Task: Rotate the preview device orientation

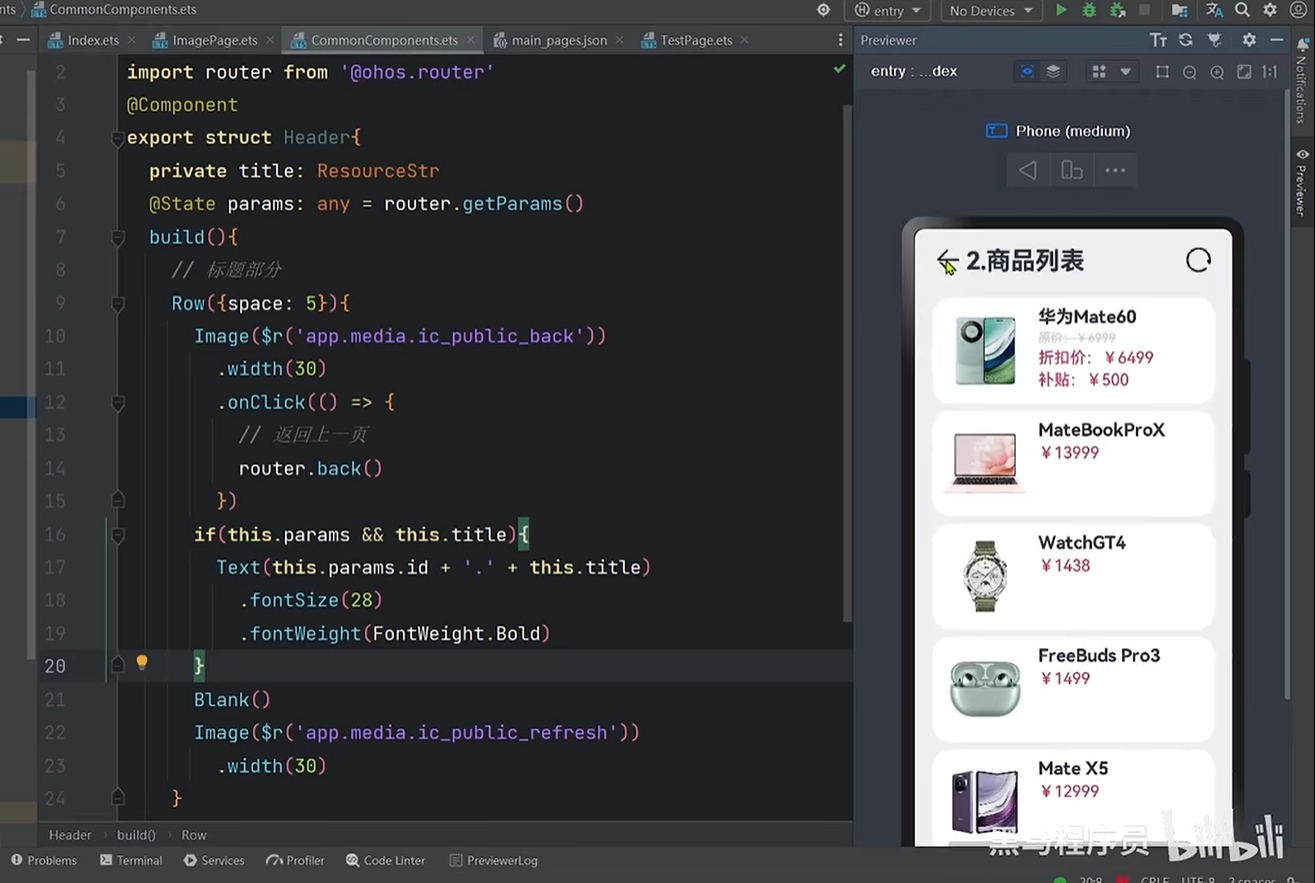Action: [x=1071, y=170]
